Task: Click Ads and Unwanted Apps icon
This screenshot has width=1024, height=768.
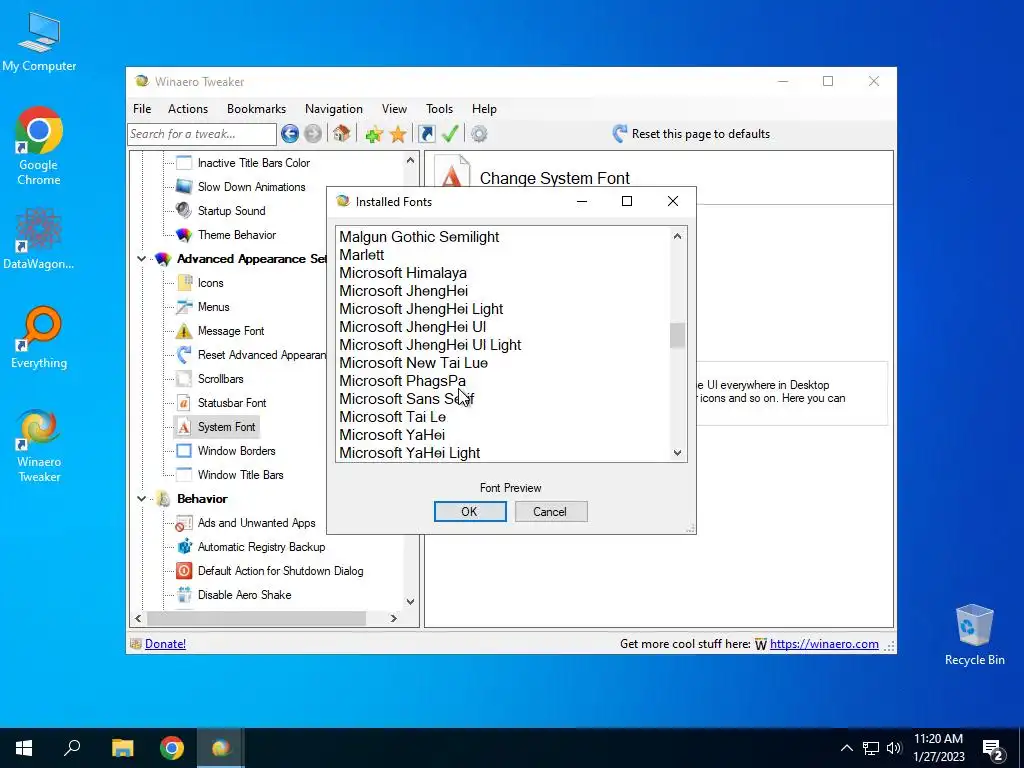Action: [x=184, y=523]
